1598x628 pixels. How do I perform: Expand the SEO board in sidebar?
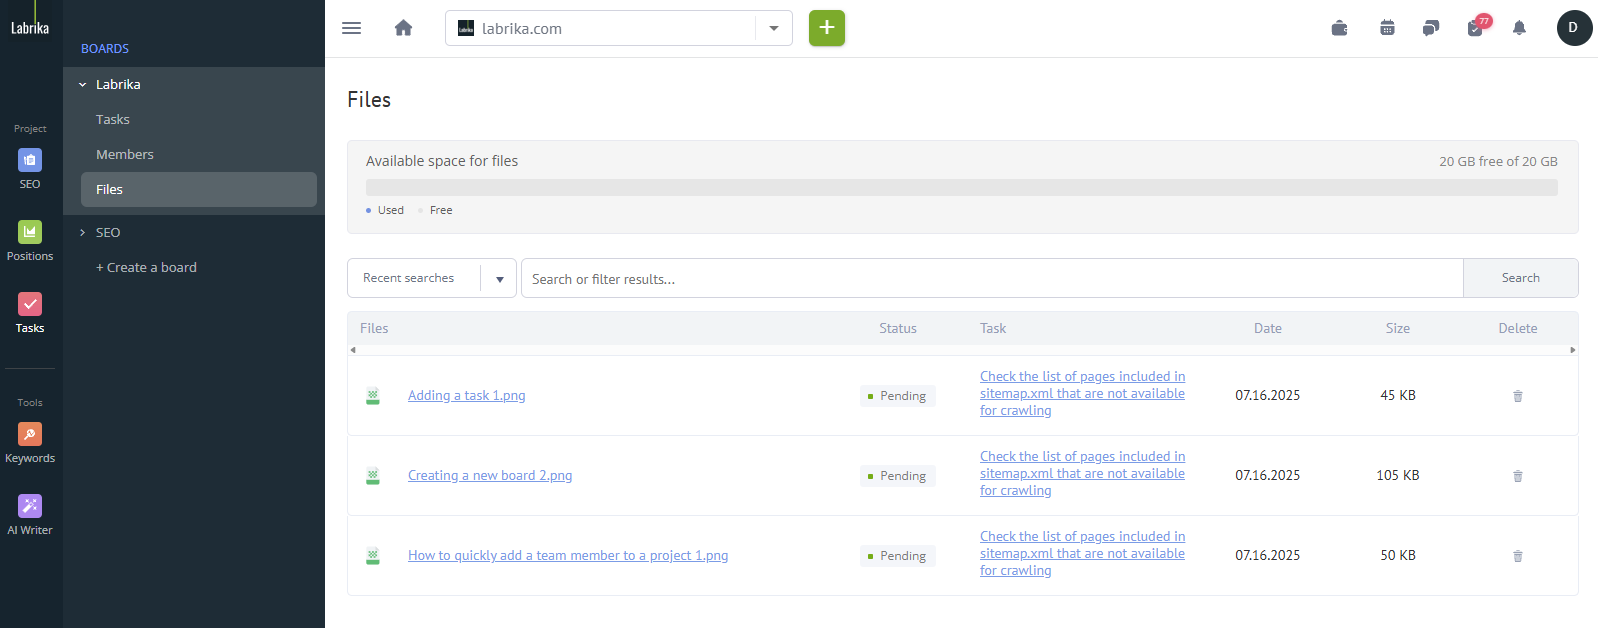tap(83, 232)
